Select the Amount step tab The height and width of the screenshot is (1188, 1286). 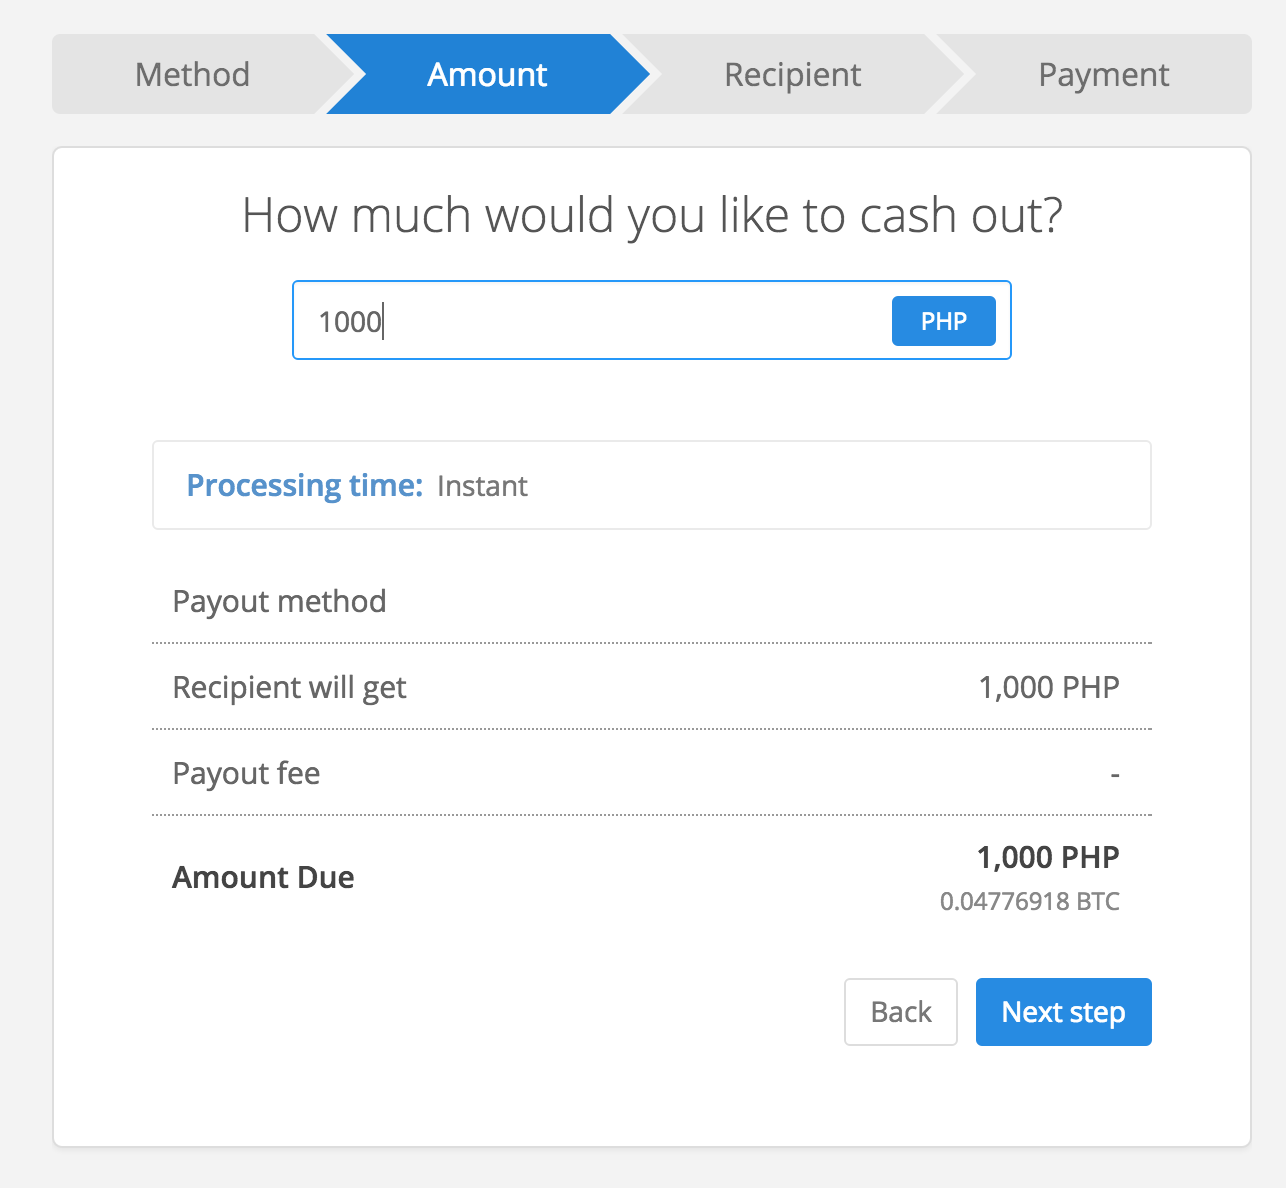pos(487,75)
